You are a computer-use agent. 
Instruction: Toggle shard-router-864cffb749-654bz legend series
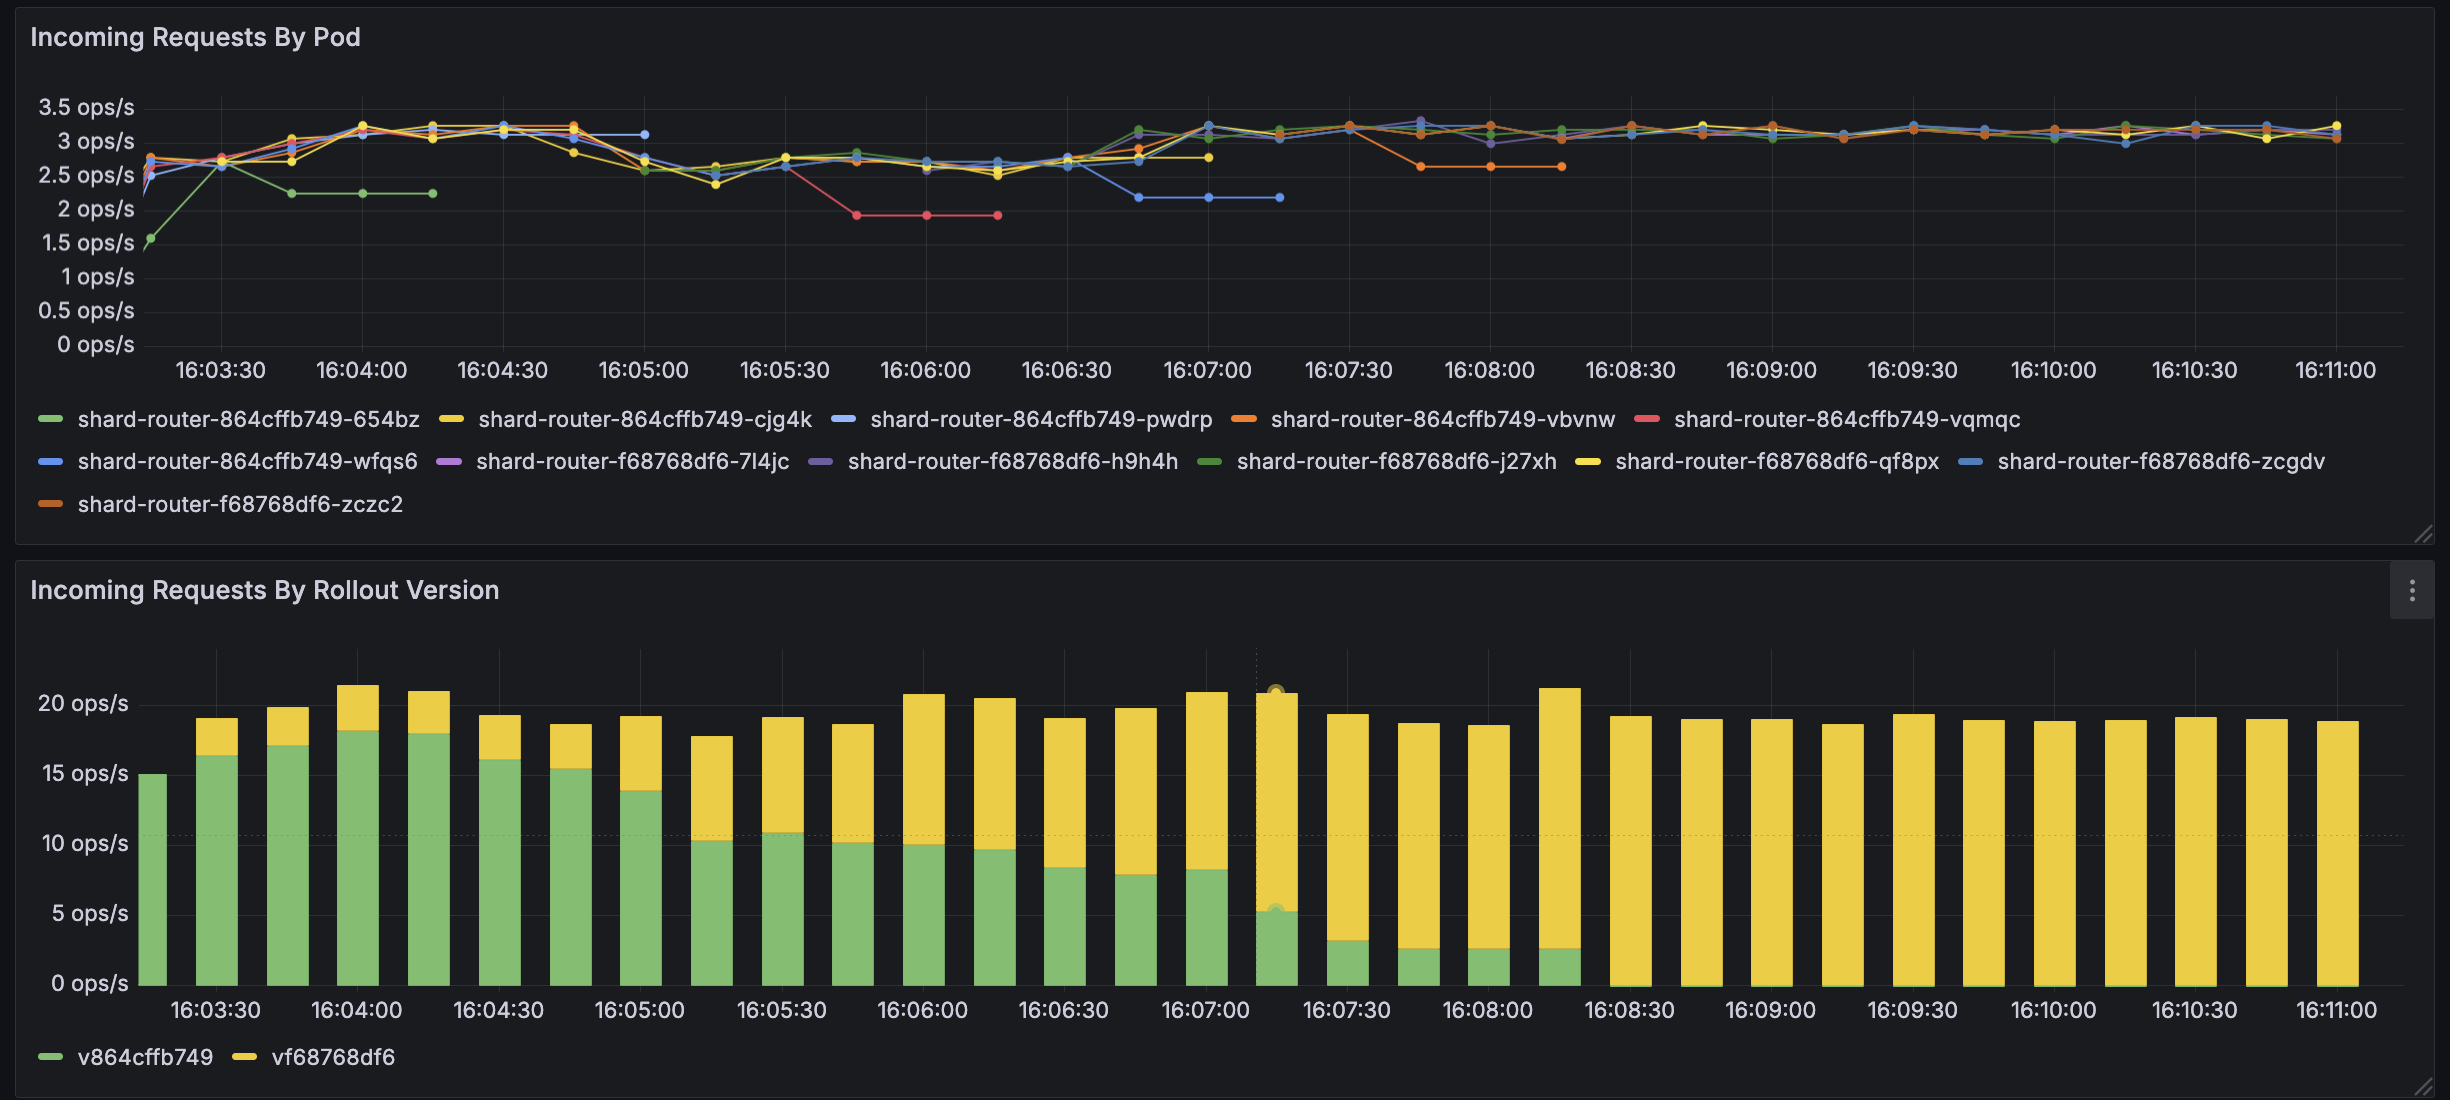coord(248,420)
